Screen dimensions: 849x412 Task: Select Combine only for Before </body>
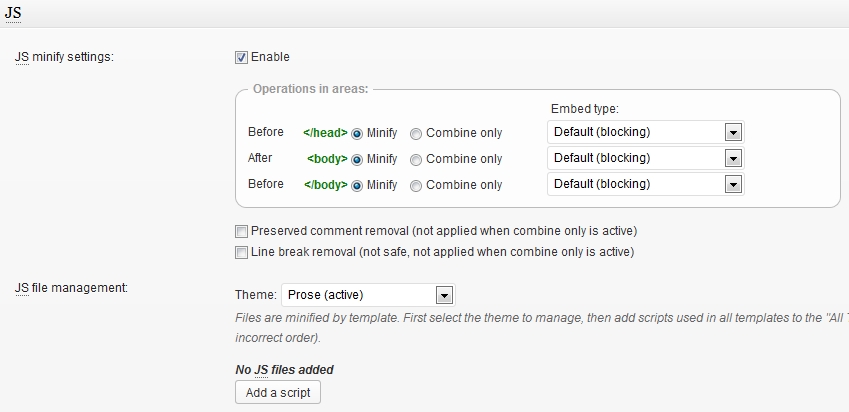[x=417, y=185]
